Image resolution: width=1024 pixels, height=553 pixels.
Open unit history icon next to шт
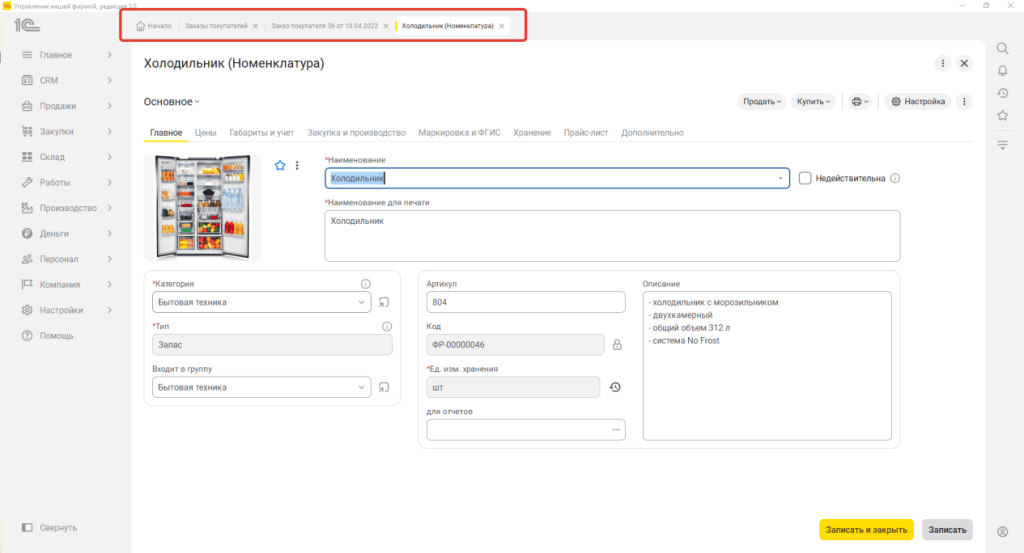coord(615,387)
